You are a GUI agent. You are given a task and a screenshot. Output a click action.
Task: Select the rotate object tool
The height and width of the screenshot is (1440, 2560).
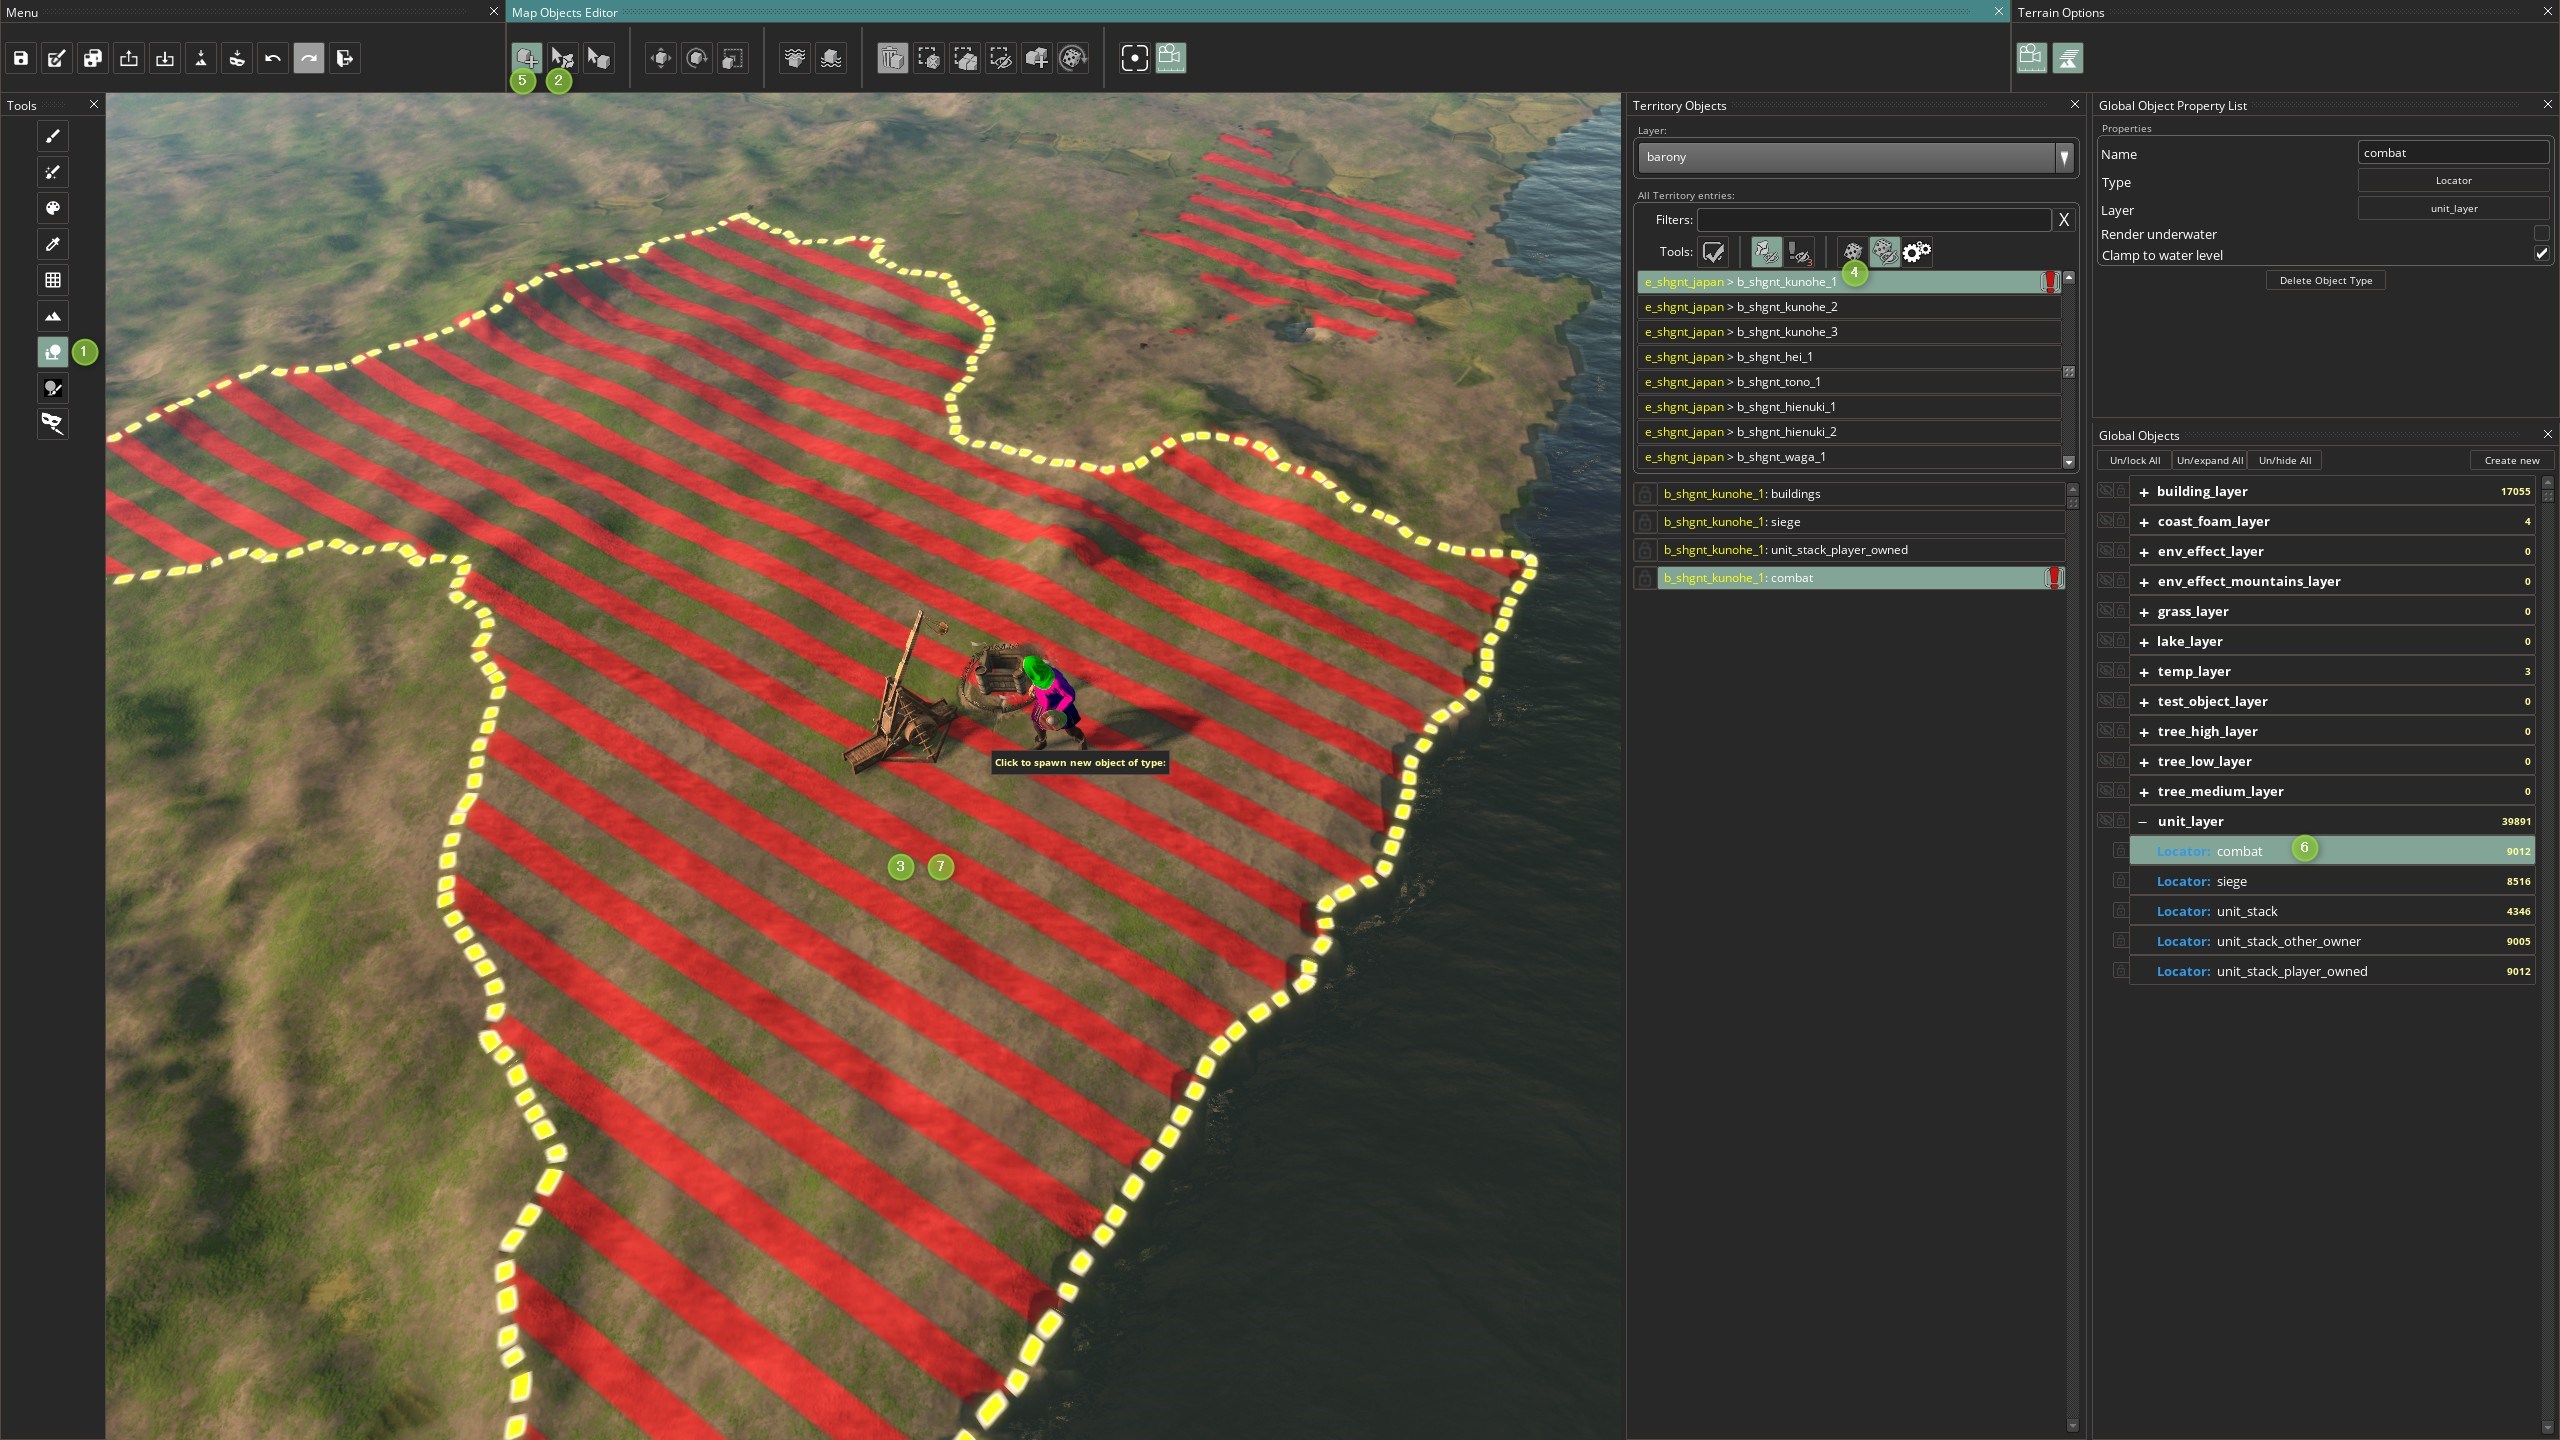click(697, 58)
